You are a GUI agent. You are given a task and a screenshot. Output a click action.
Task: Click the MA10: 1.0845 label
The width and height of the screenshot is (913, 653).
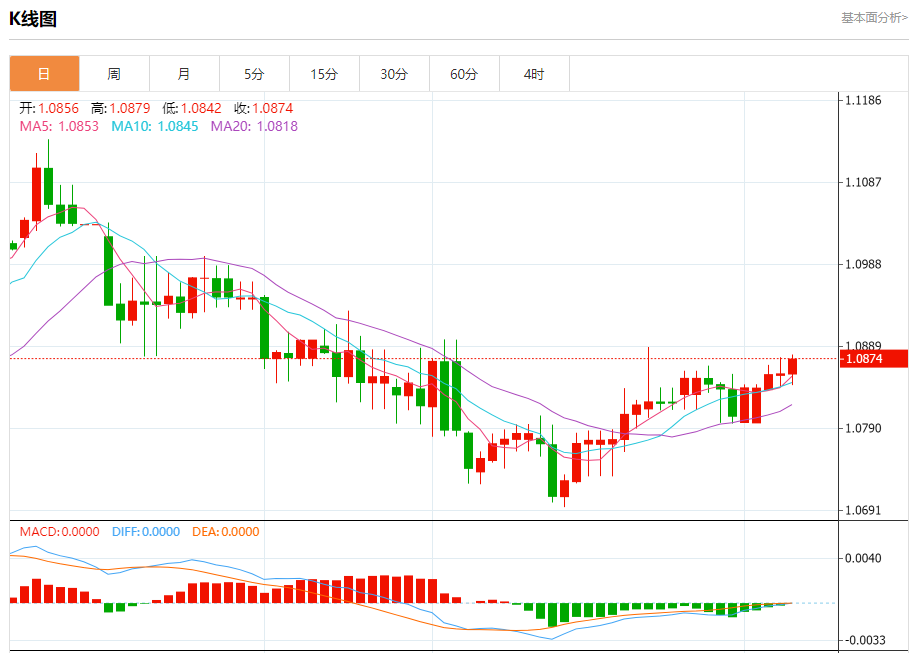pyautogui.click(x=155, y=126)
